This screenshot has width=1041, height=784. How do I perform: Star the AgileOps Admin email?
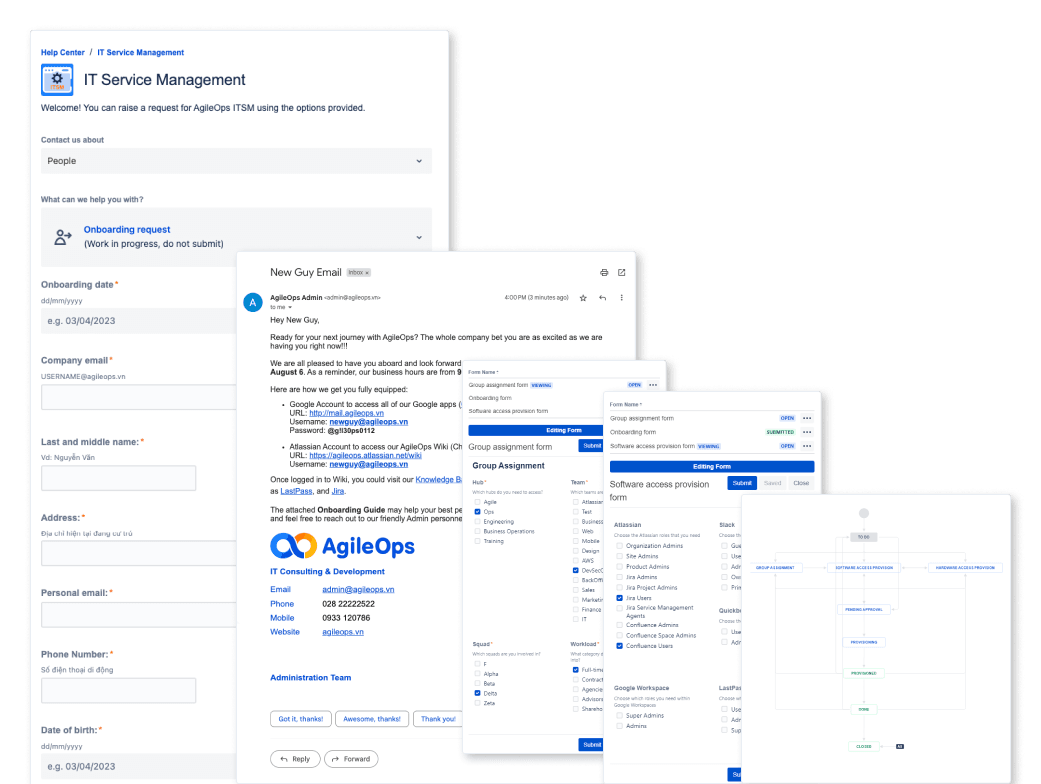point(583,298)
